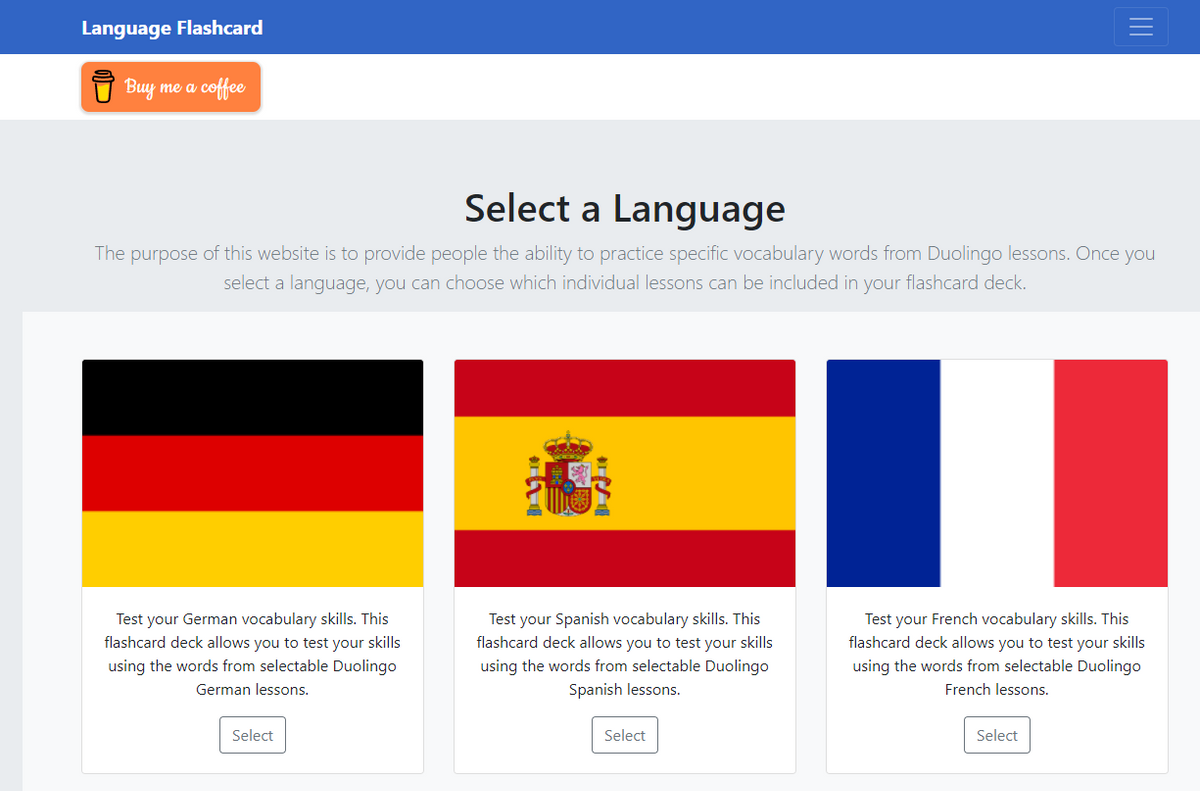Select the Spanish language deck

coord(624,735)
